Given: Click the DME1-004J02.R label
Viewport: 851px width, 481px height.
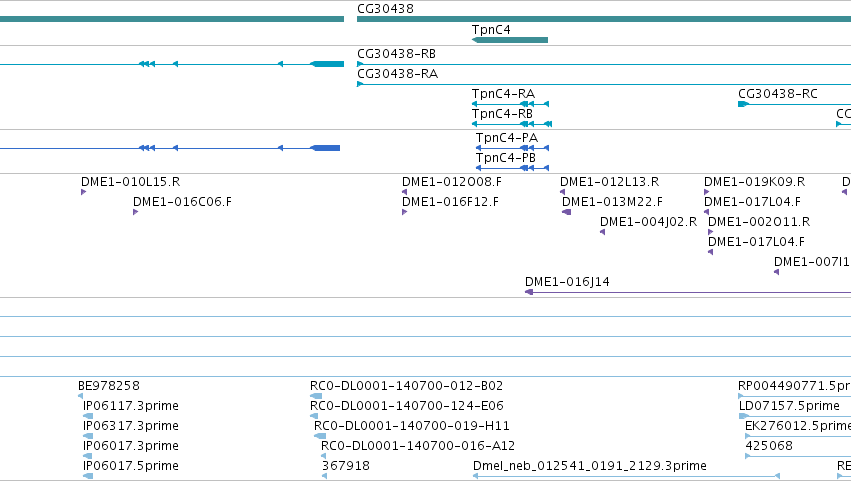Looking at the screenshot, I should (x=648, y=222).
